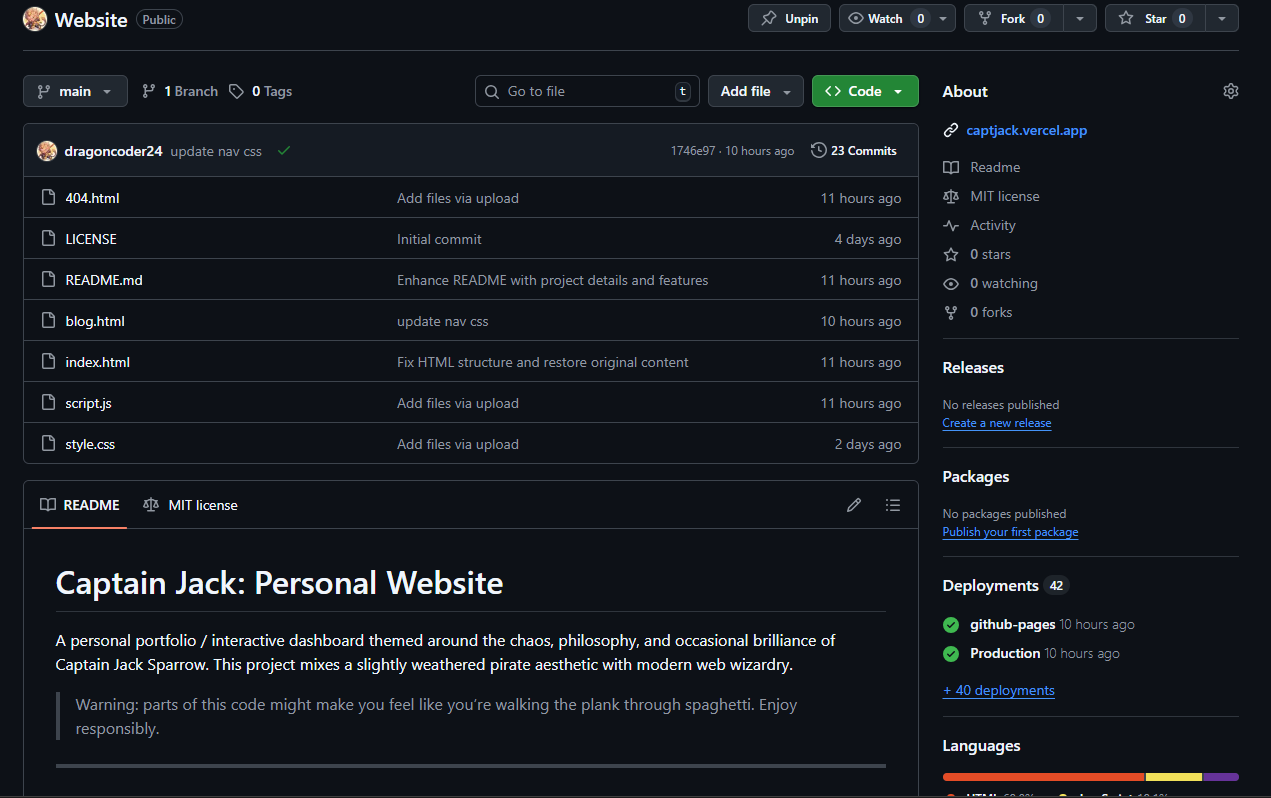Expand the Add file menu
This screenshot has width=1271, height=798.
point(755,91)
